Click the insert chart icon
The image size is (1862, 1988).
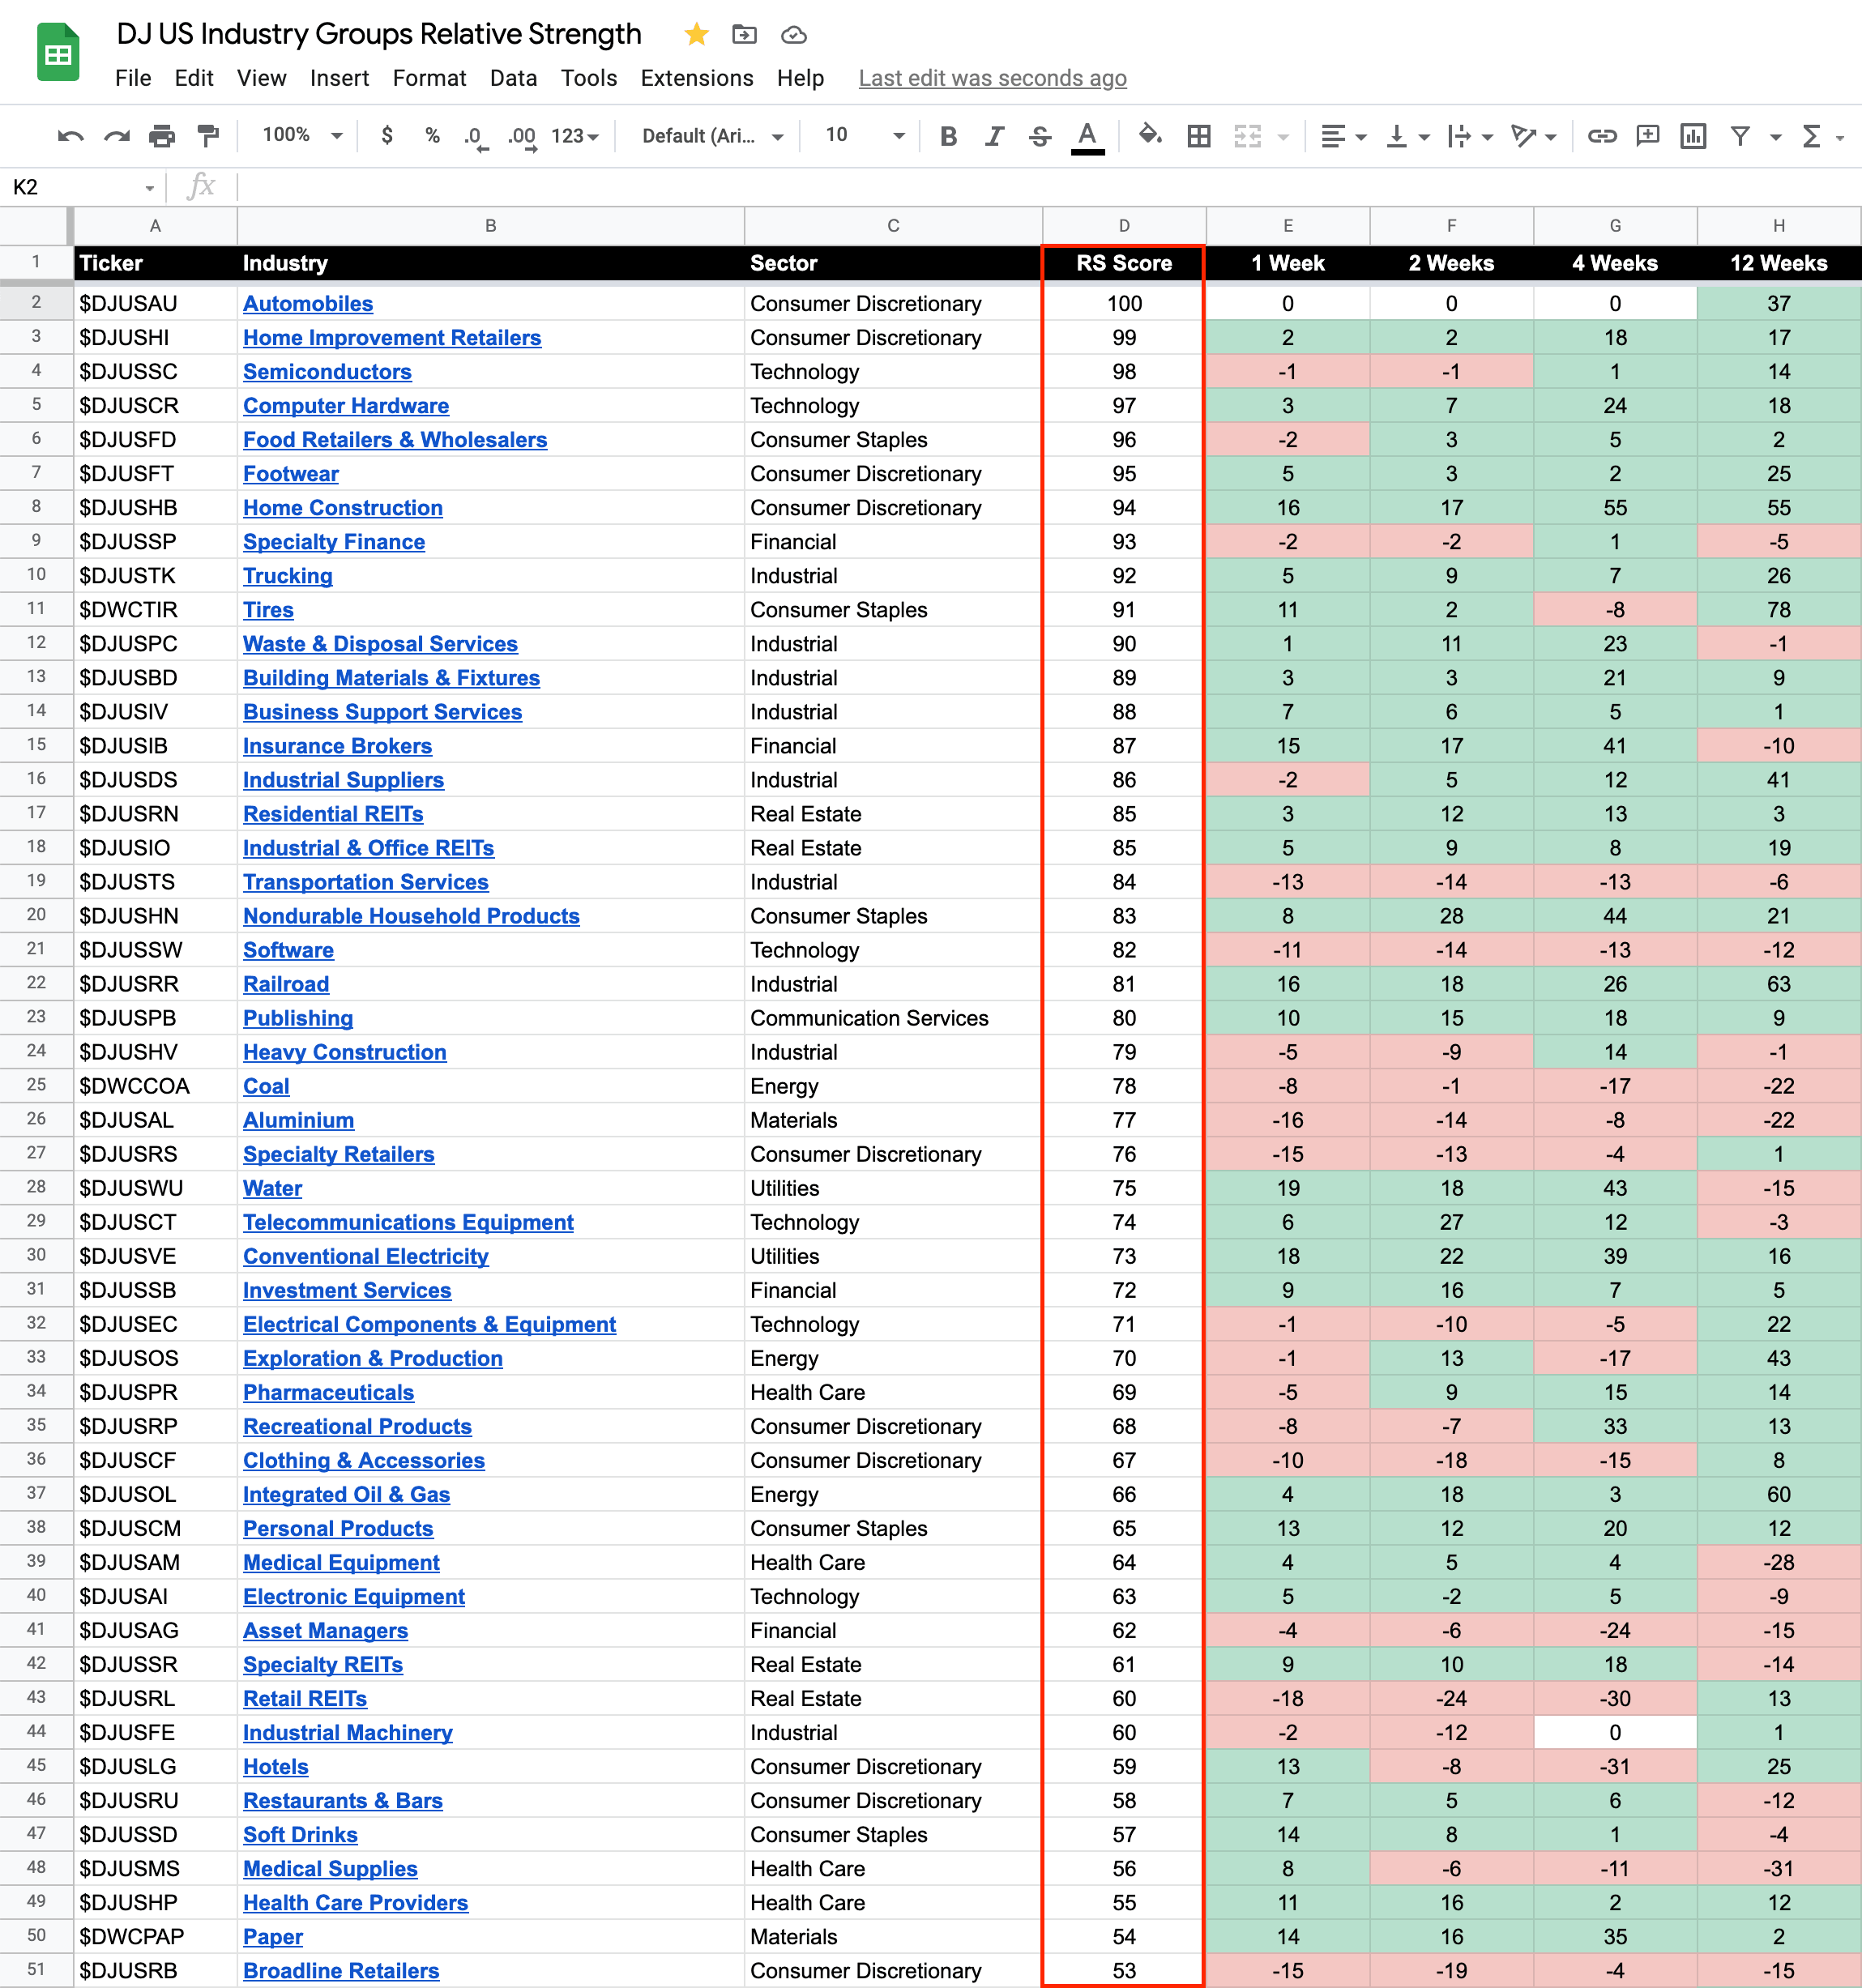[1693, 136]
